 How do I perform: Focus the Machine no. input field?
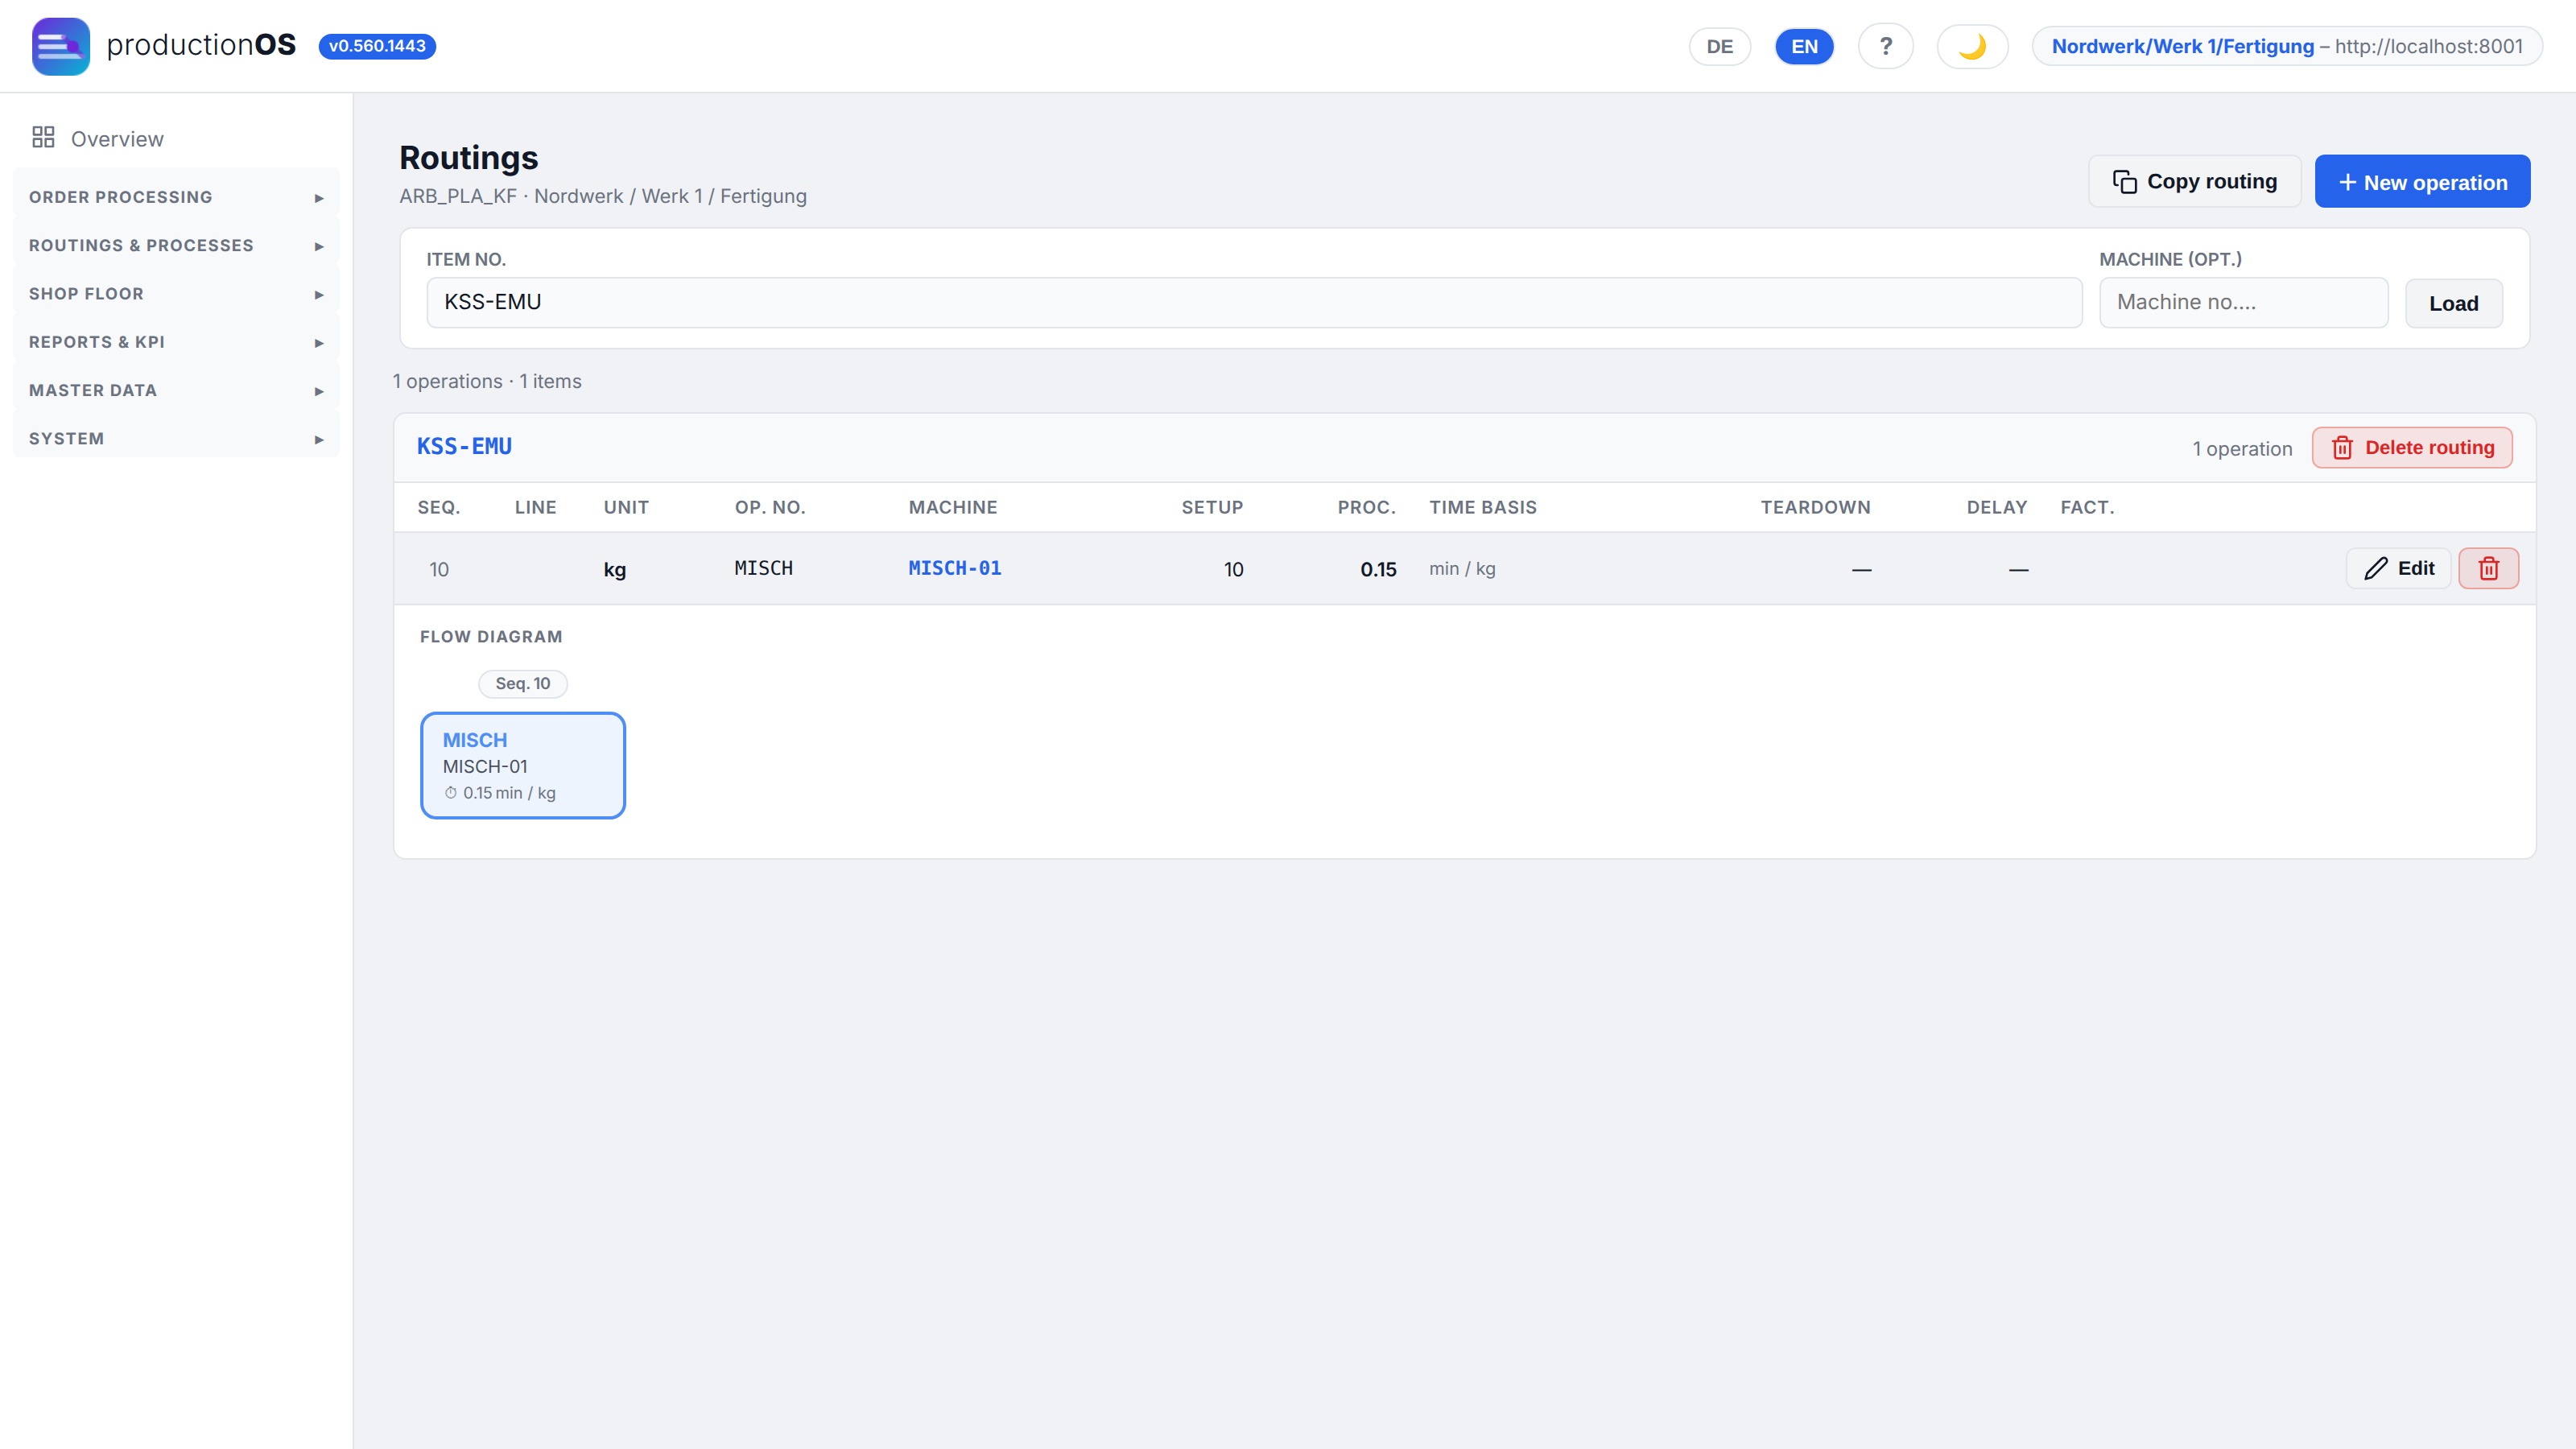(x=2243, y=302)
